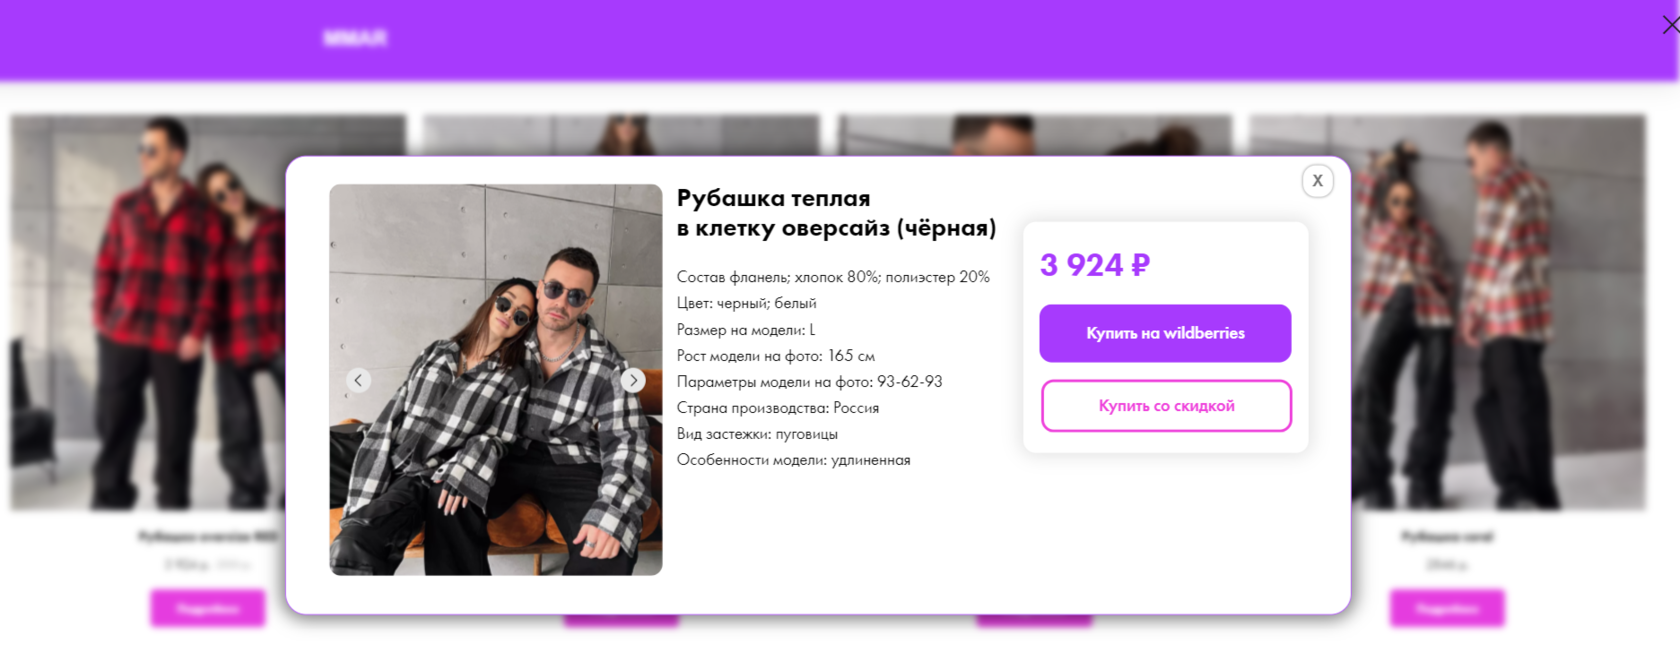Choose the Купить со скидкой button
Image resolution: width=1680 pixels, height=661 pixels.
1166,406
